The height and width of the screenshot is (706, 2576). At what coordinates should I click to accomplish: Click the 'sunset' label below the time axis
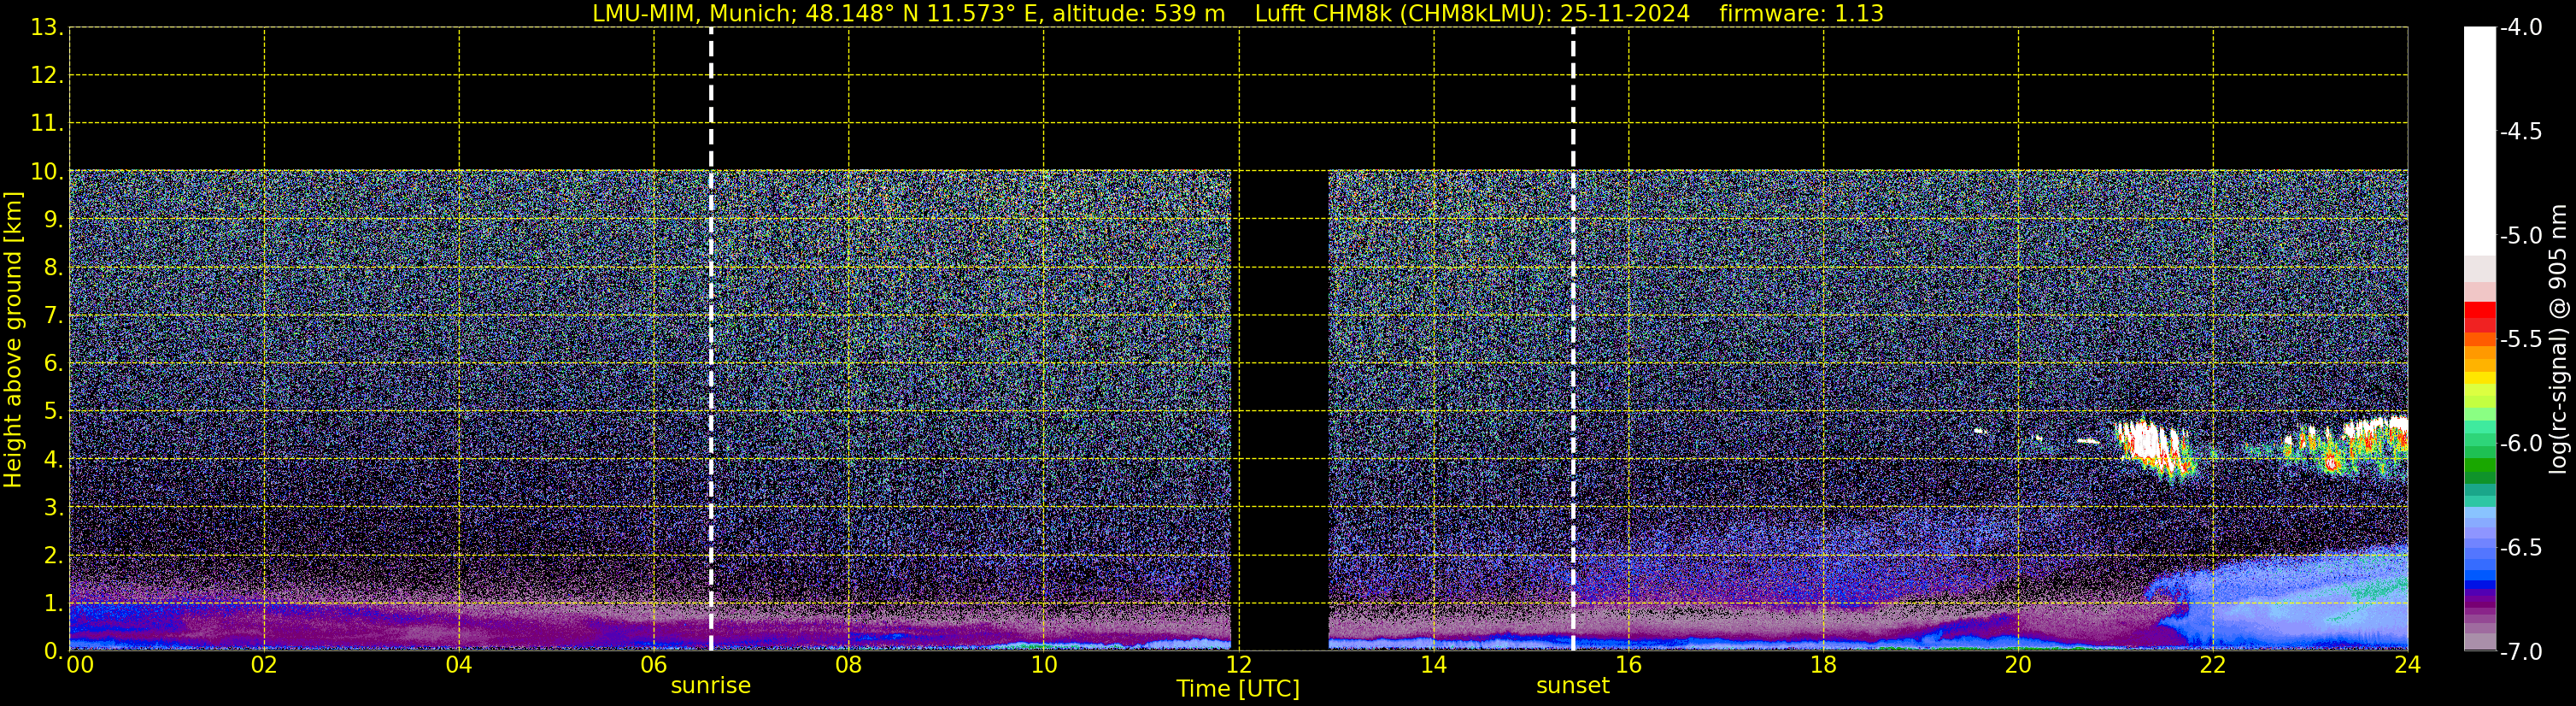click(x=1572, y=686)
